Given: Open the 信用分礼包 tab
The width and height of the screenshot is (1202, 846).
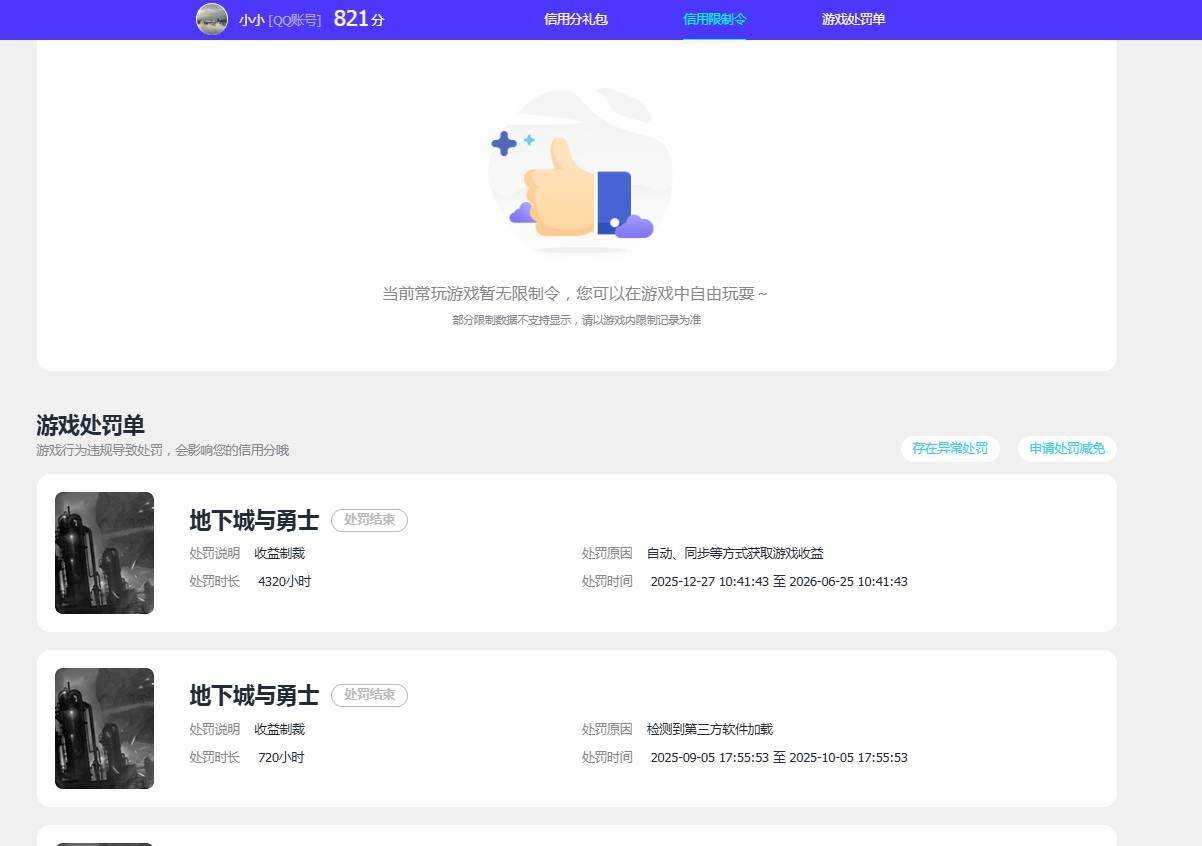Looking at the screenshot, I should point(576,19).
